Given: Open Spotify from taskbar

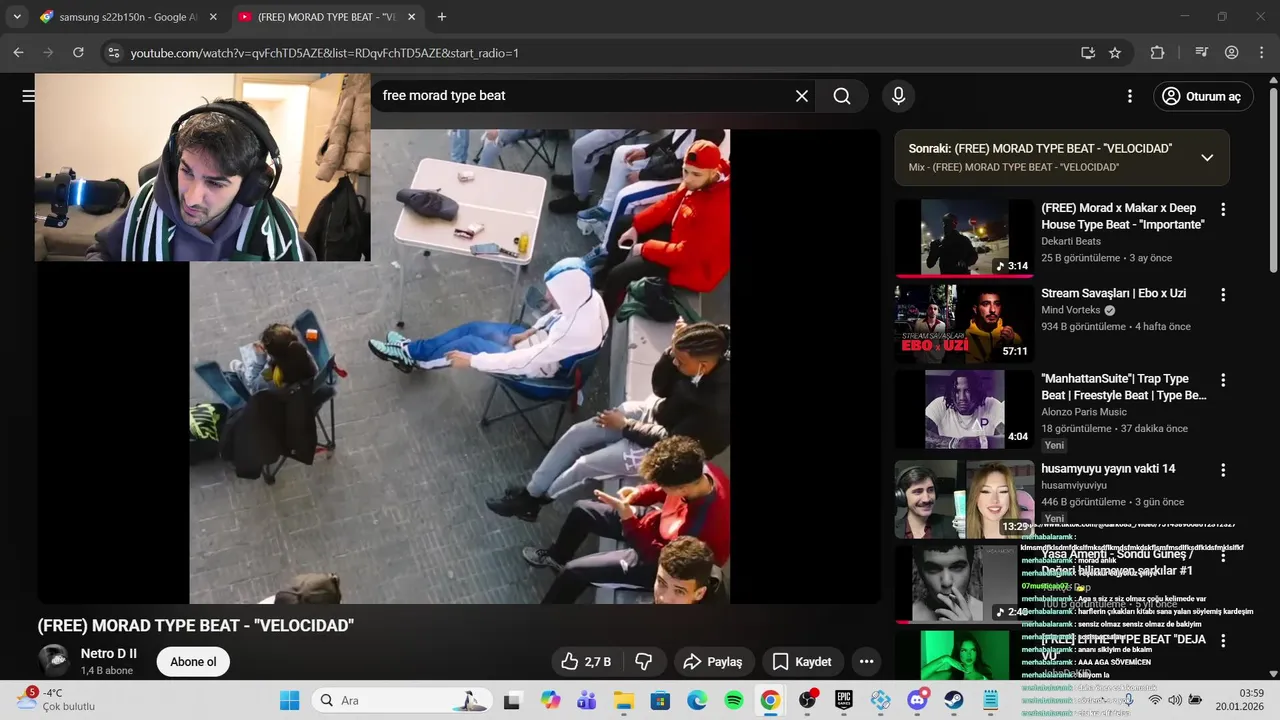Looking at the screenshot, I should (x=733, y=700).
